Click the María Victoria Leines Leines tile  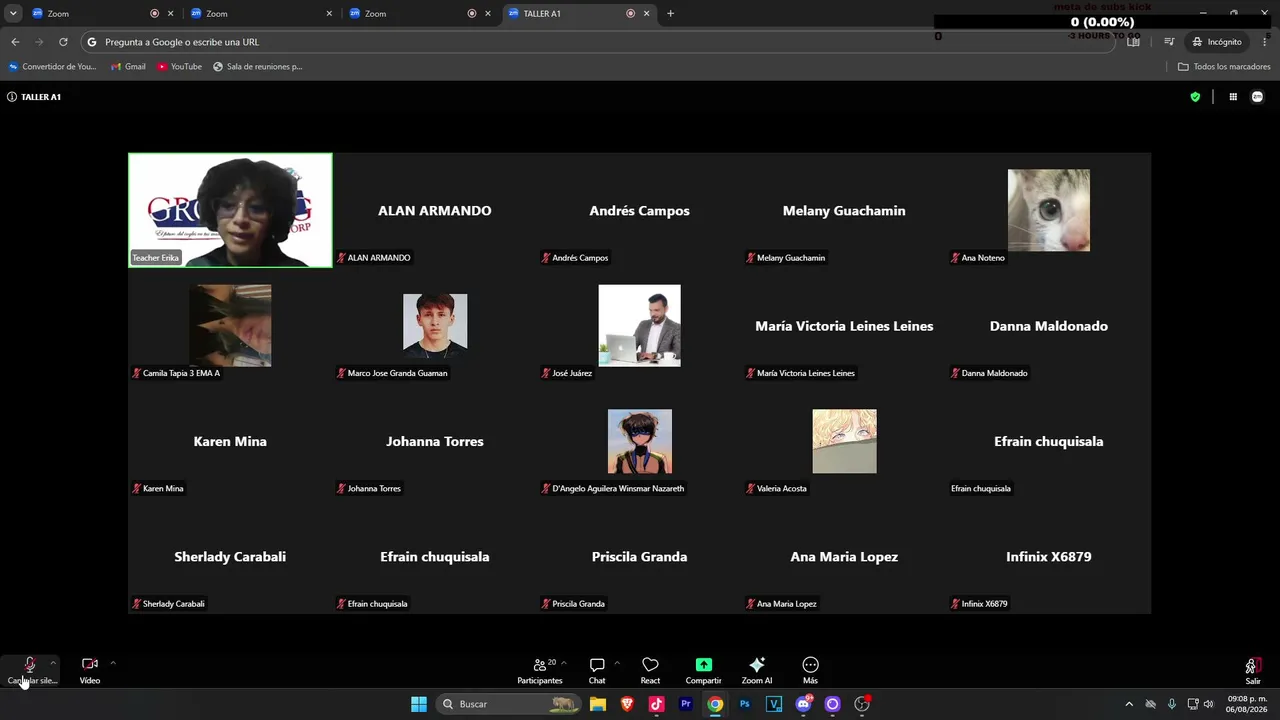pos(844,325)
